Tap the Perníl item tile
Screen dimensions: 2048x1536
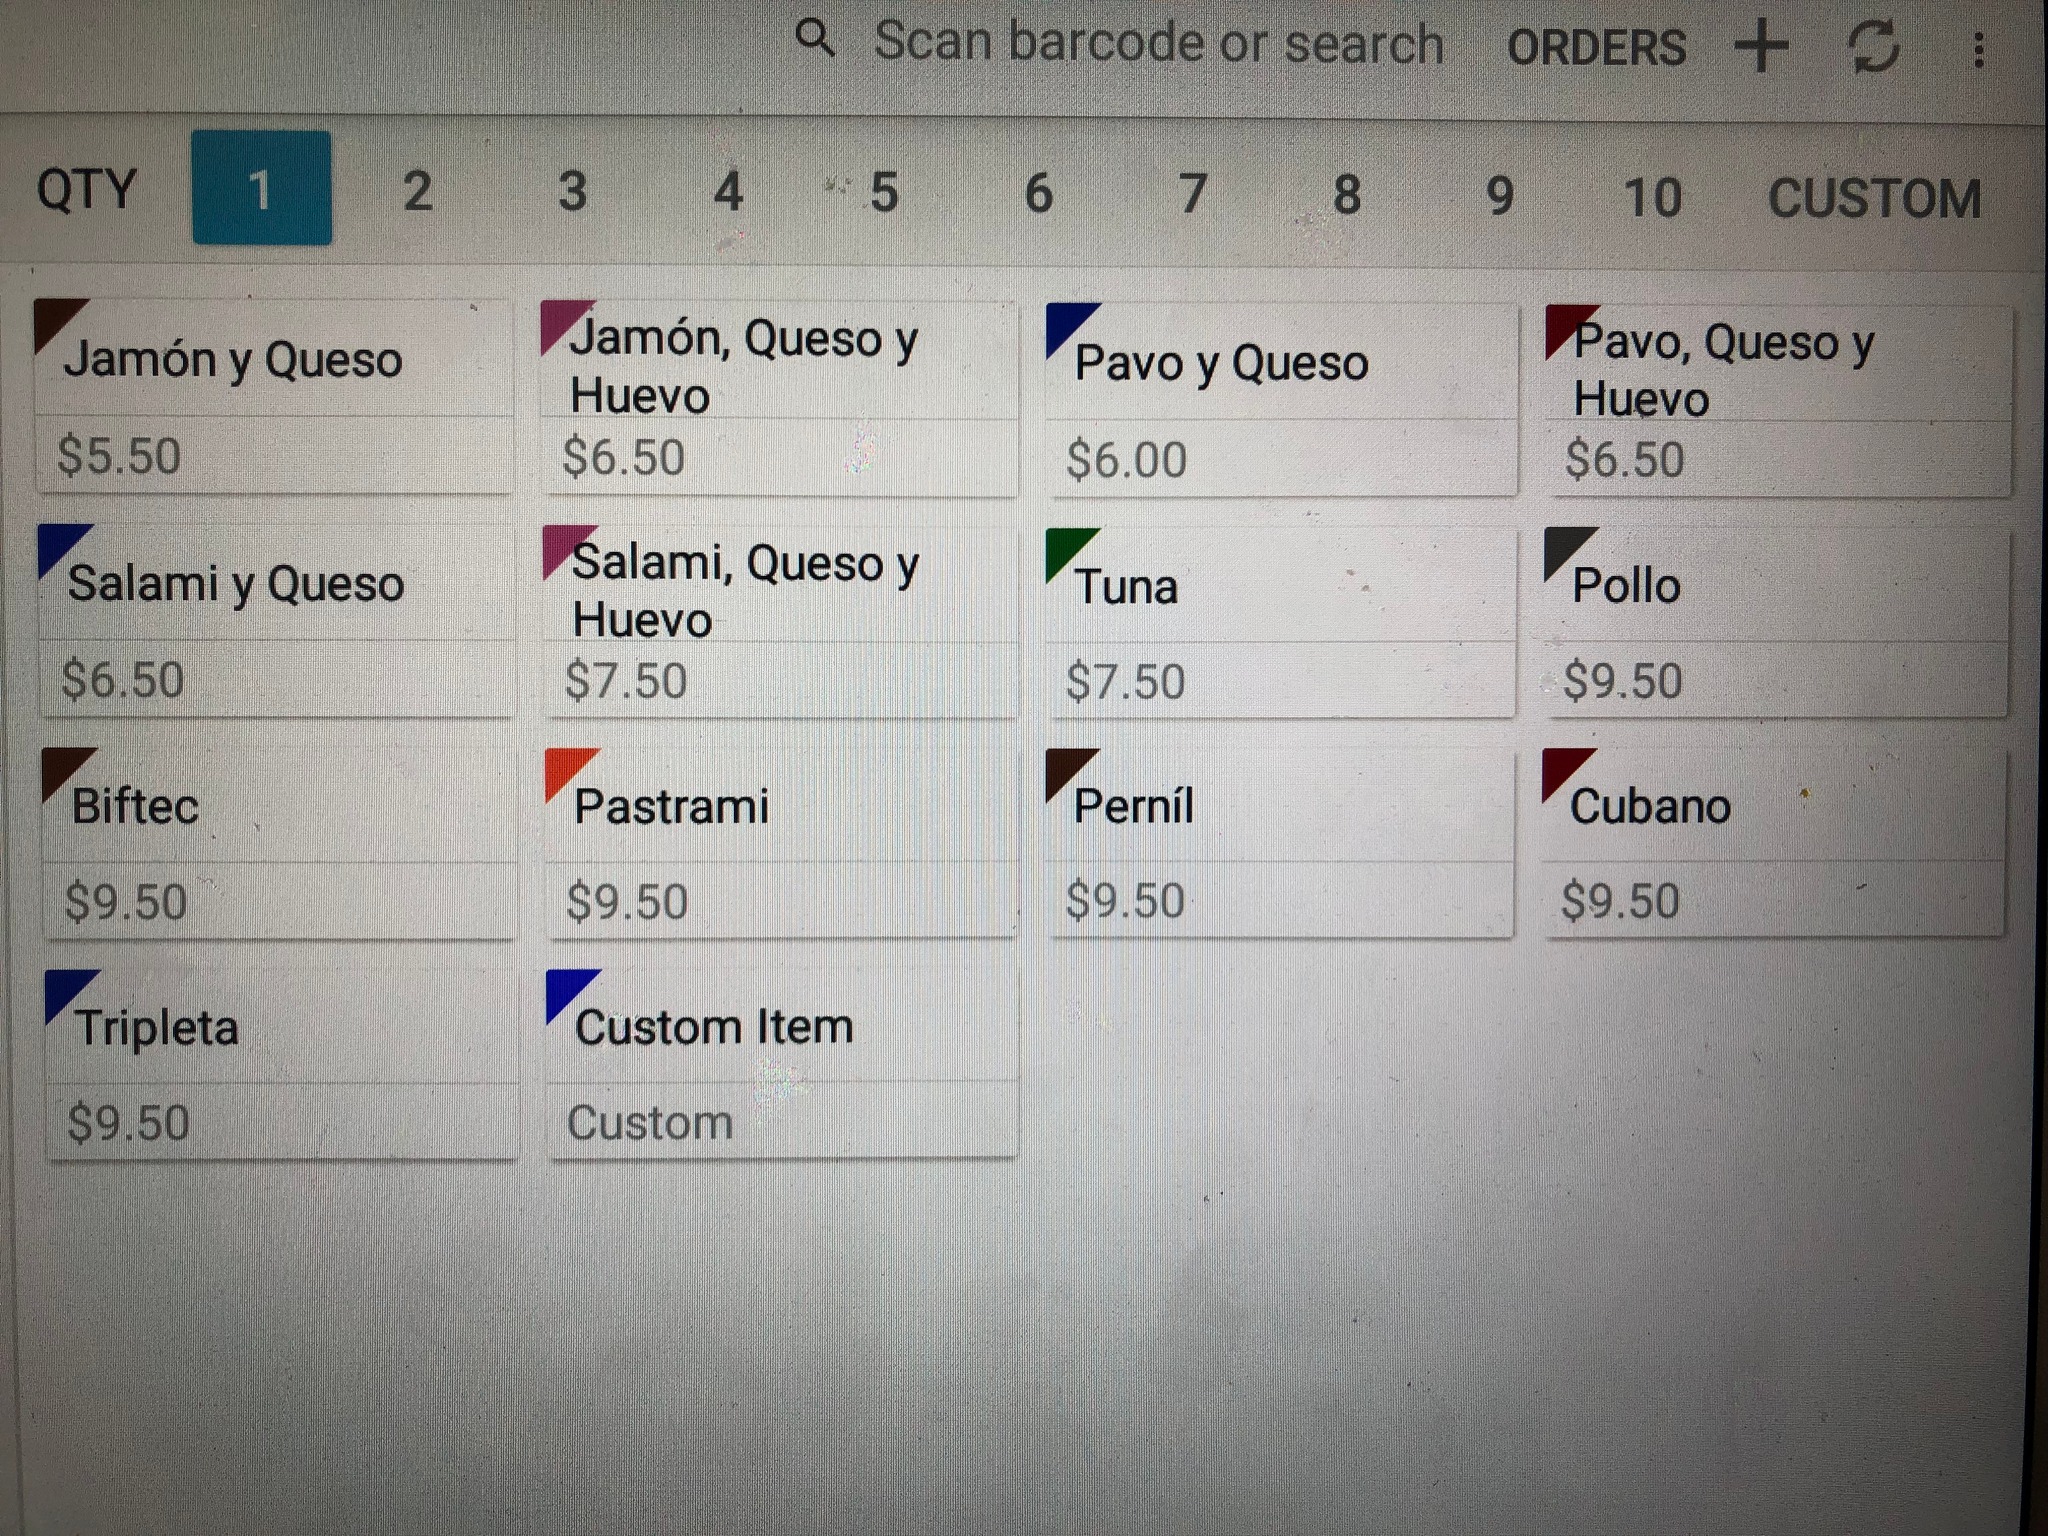pos(1278,844)
